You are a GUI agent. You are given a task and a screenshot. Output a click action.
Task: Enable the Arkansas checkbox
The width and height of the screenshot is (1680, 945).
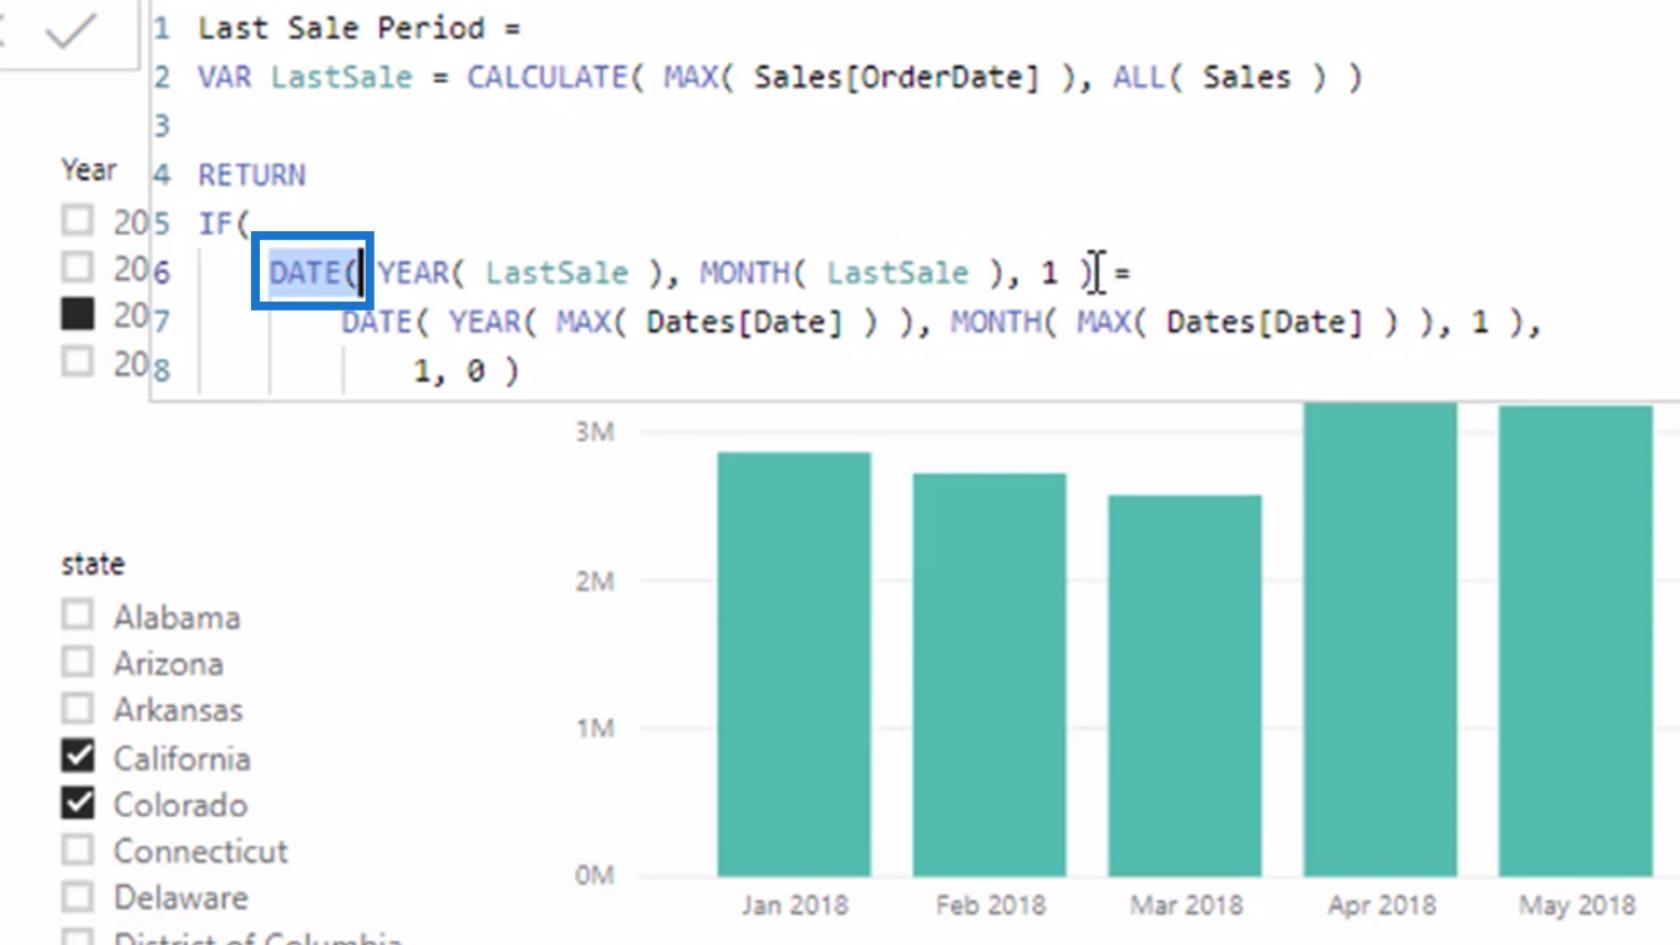(x=78, y=708)
